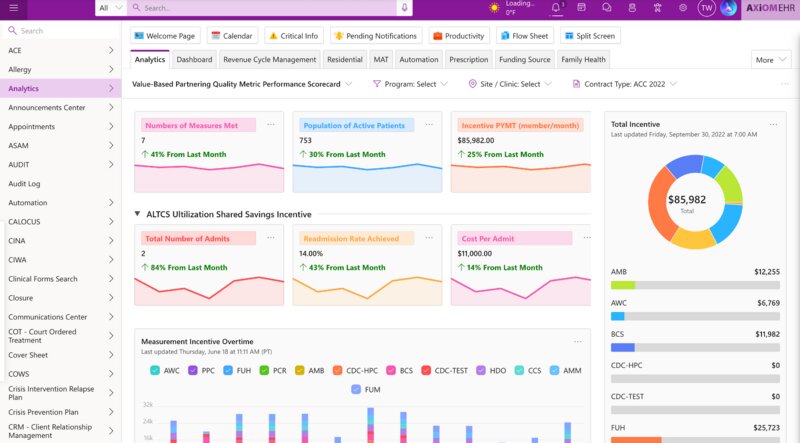
Task: Toggle the FUH legend checkbox
Action: pyautogui.click(x=228, y=371)
